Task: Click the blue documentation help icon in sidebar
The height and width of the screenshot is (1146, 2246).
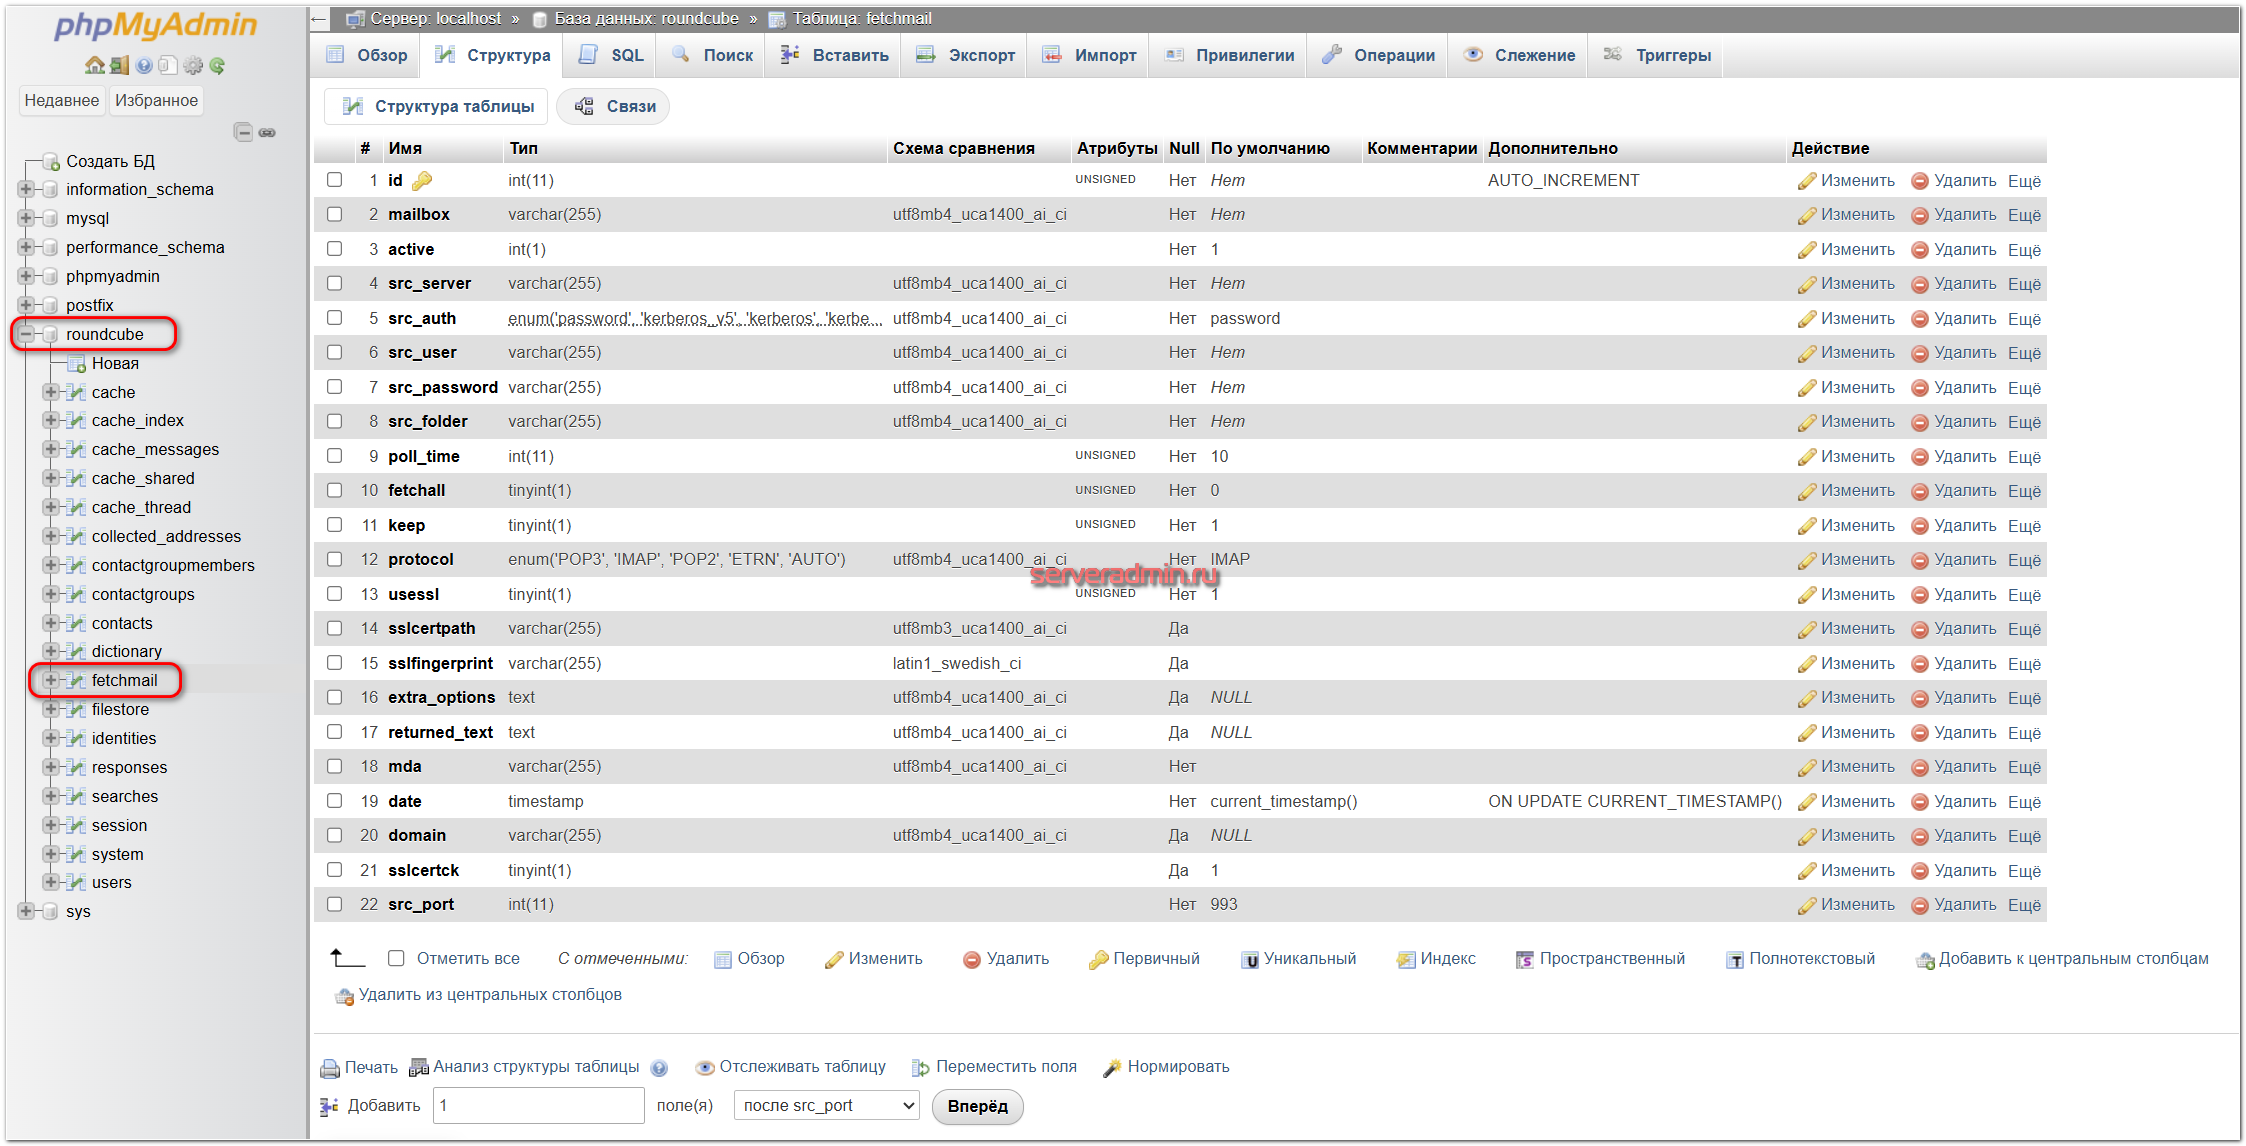Action: coord(144,66)
